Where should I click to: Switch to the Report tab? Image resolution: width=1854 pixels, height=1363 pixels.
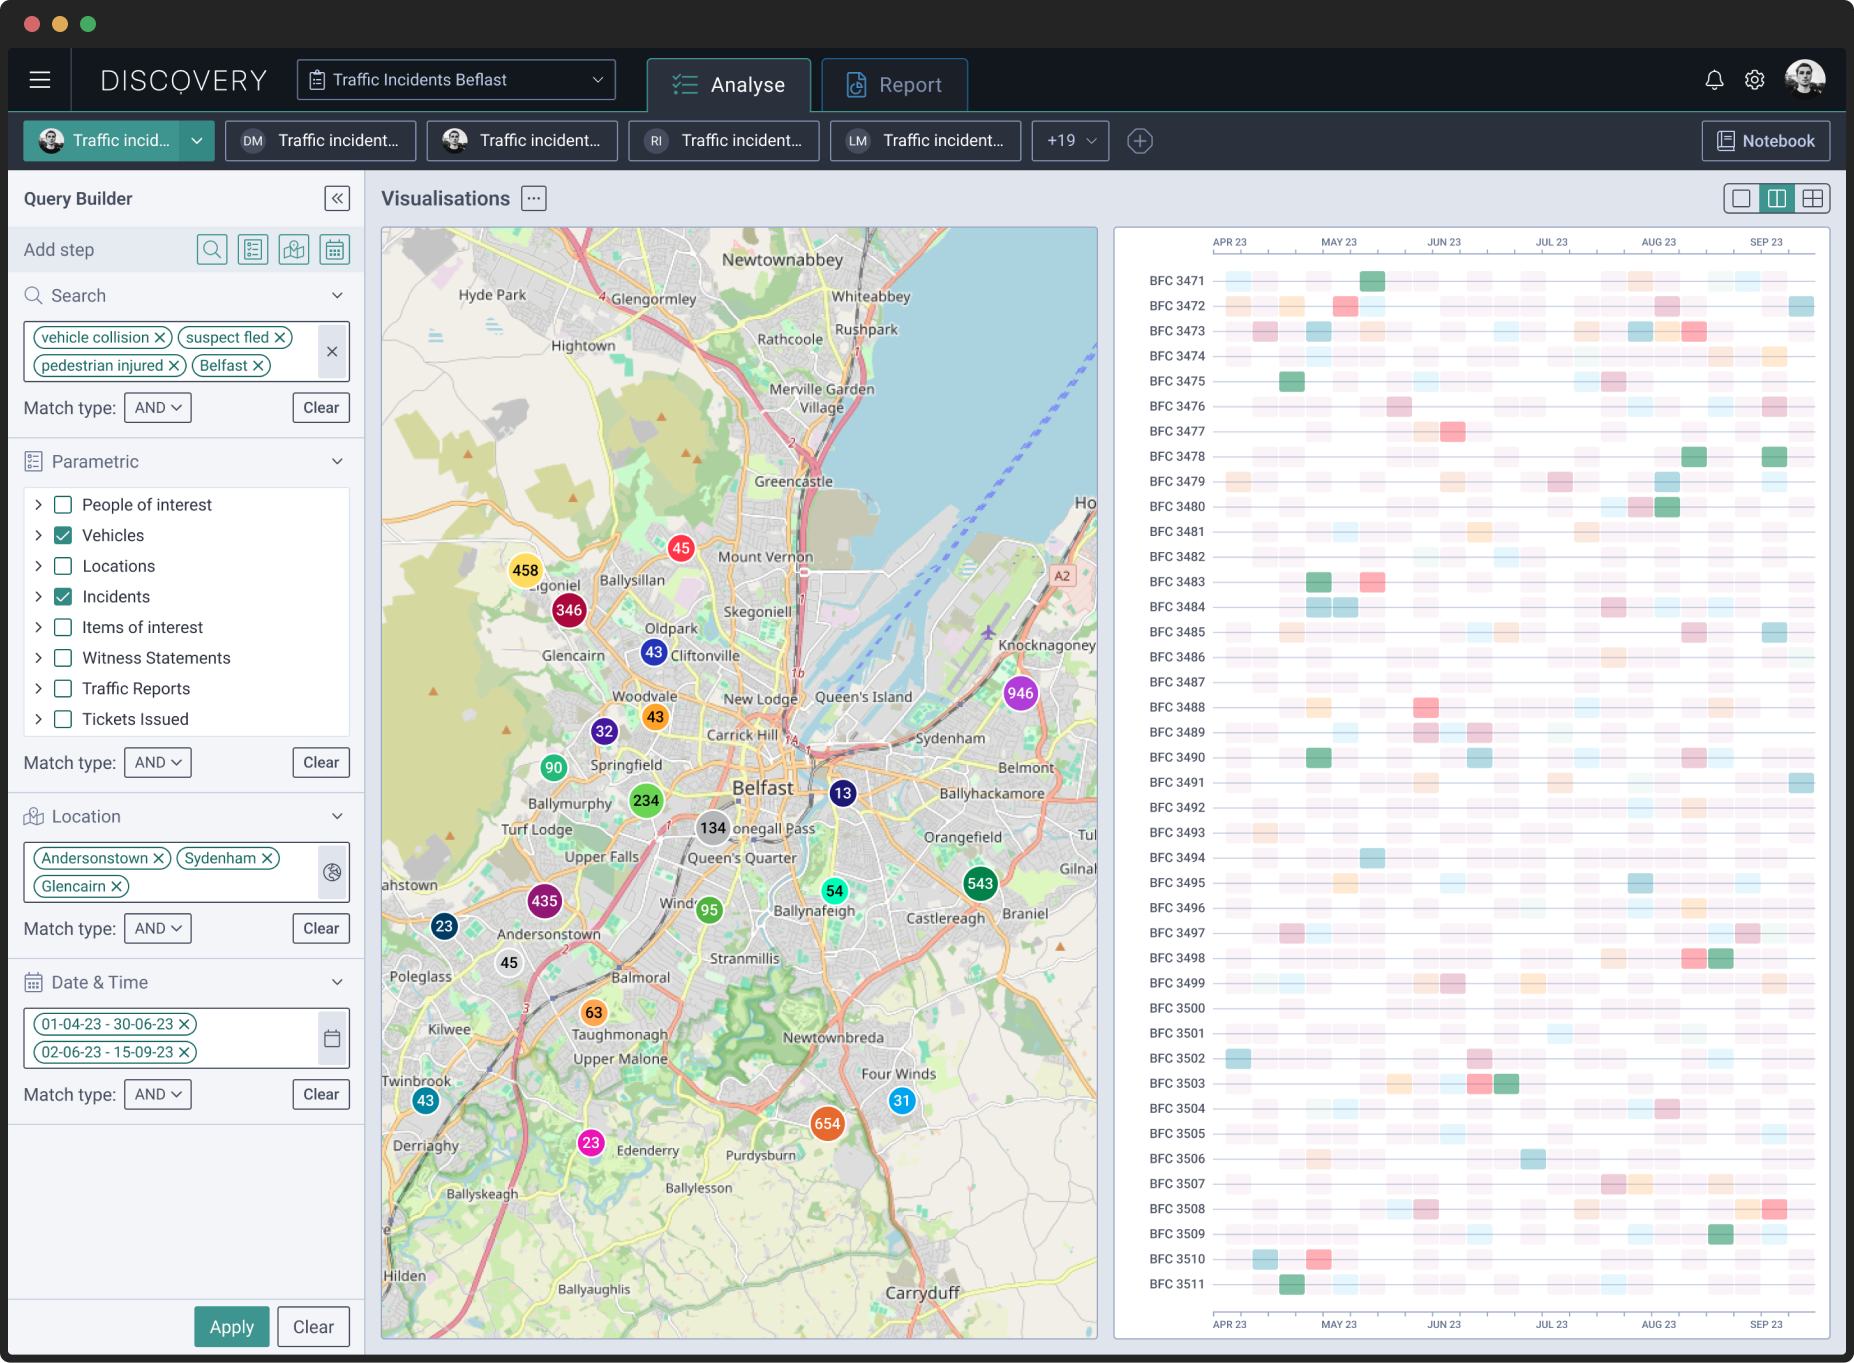pyautogui.click(x=894, y=85)
